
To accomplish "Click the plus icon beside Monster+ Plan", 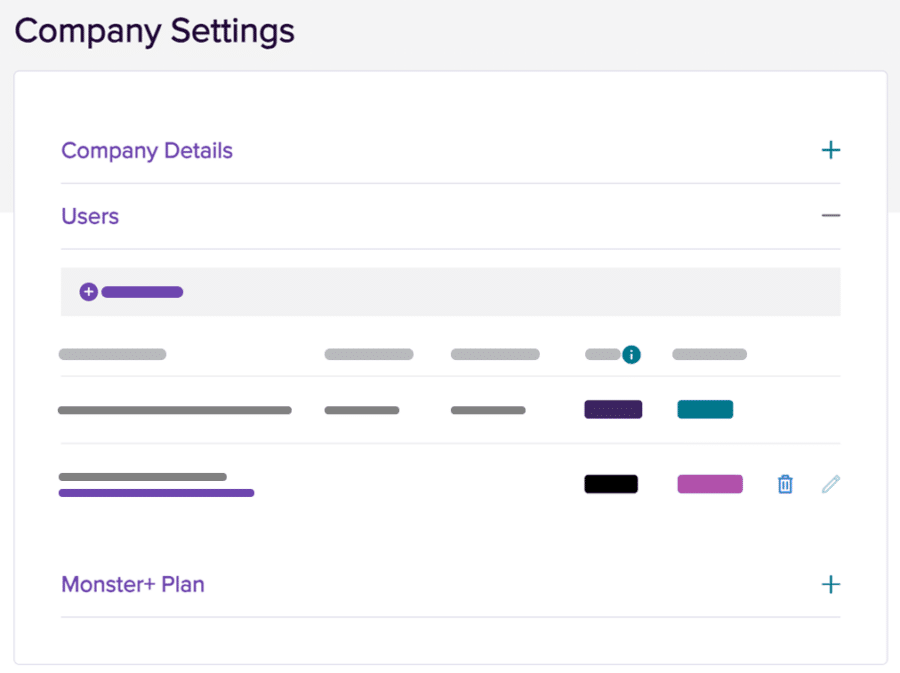I will coord(831,584).
